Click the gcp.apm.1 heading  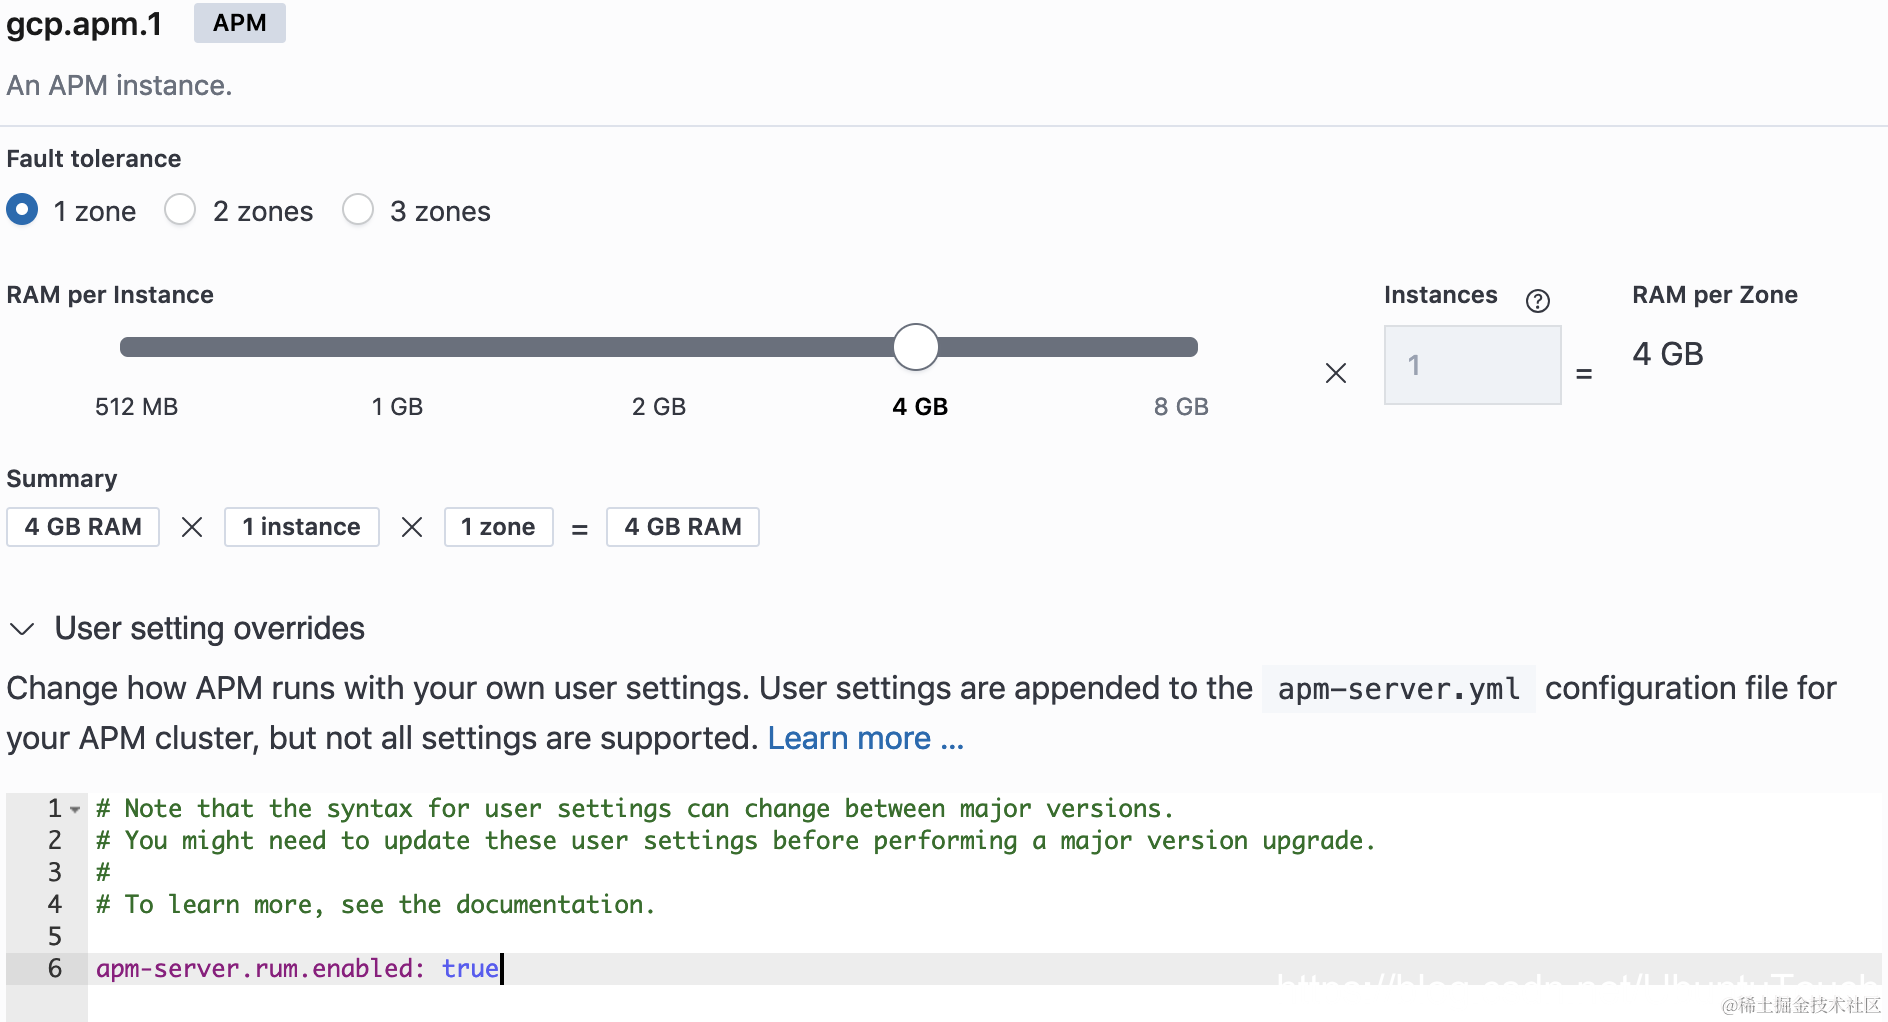tap(84, 24)
